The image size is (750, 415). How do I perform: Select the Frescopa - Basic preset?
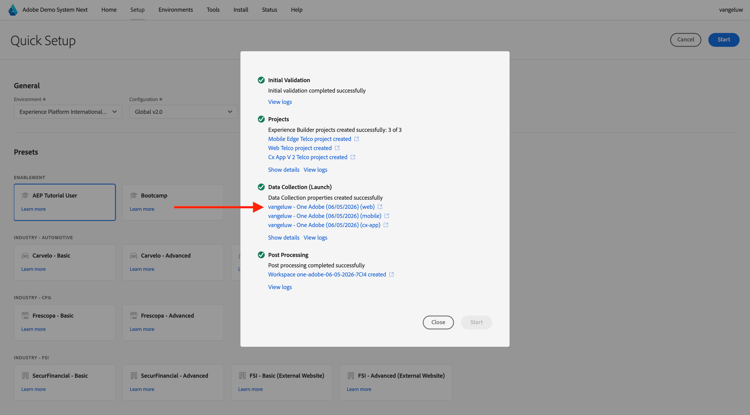(x=65, y=323)
